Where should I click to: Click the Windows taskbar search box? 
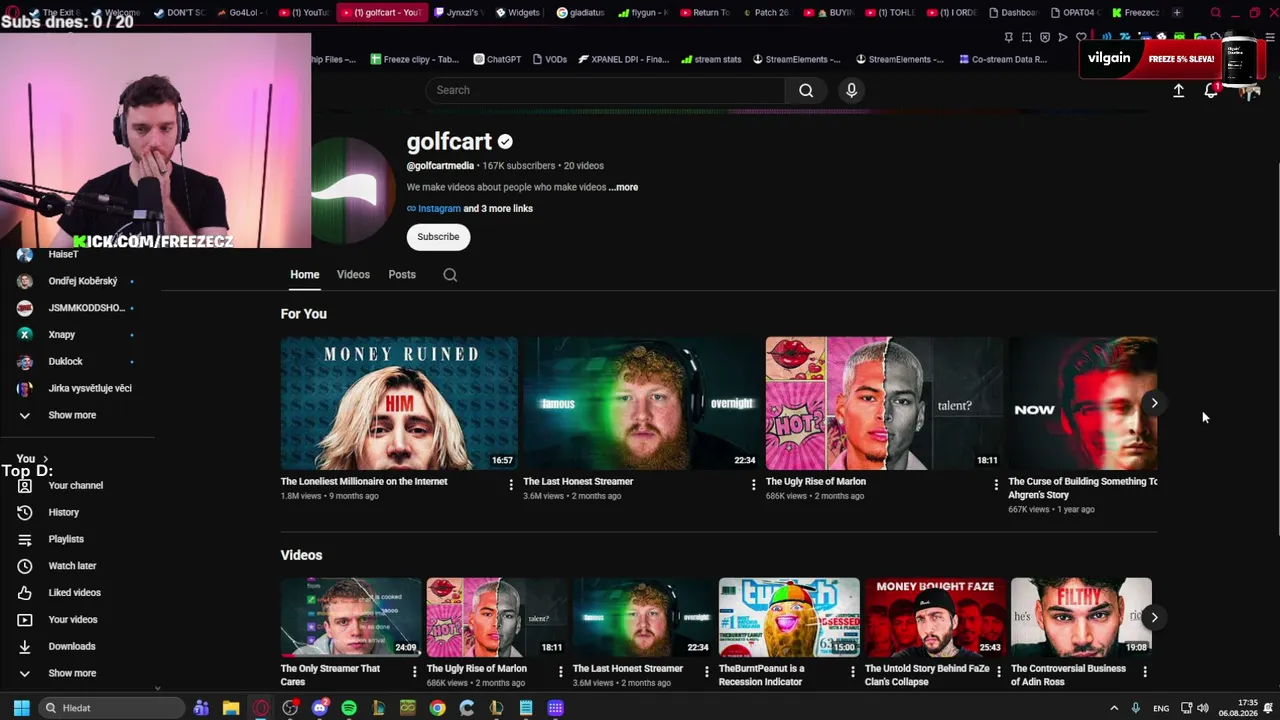point(112,708)
